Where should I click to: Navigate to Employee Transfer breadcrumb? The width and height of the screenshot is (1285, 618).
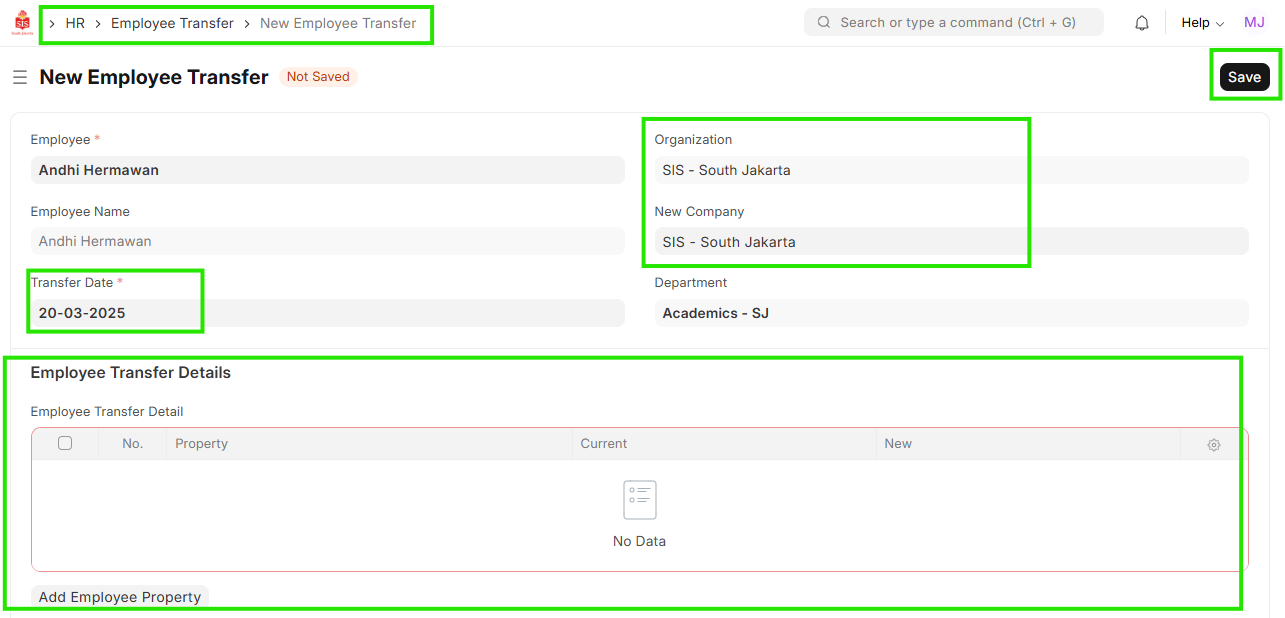172,23
